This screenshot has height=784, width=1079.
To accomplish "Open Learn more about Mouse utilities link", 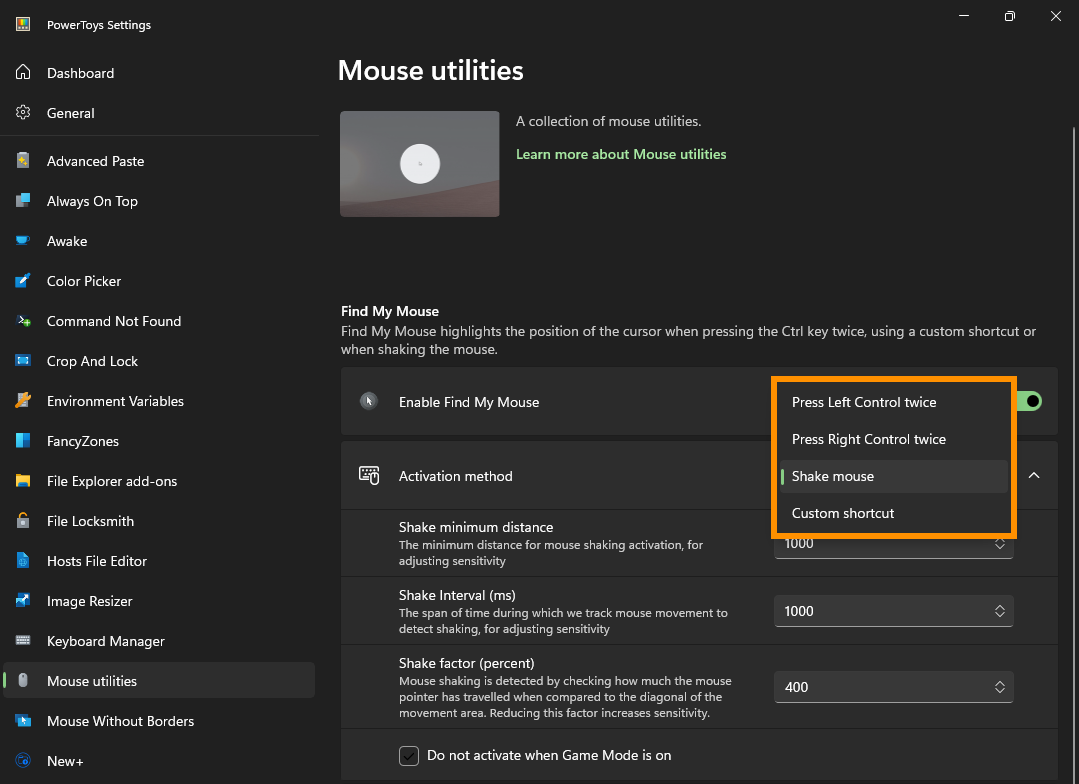I will pos(621,154).
